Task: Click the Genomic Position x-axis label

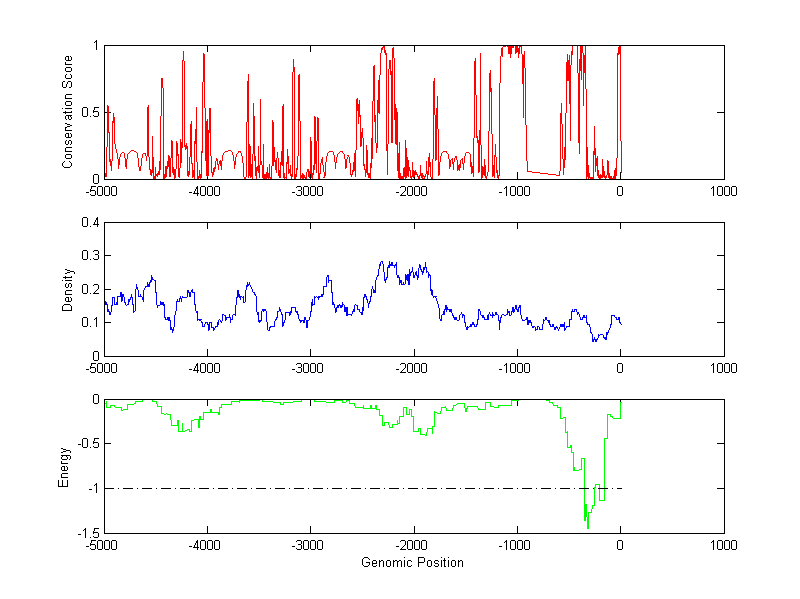Action: coord(412,562)
